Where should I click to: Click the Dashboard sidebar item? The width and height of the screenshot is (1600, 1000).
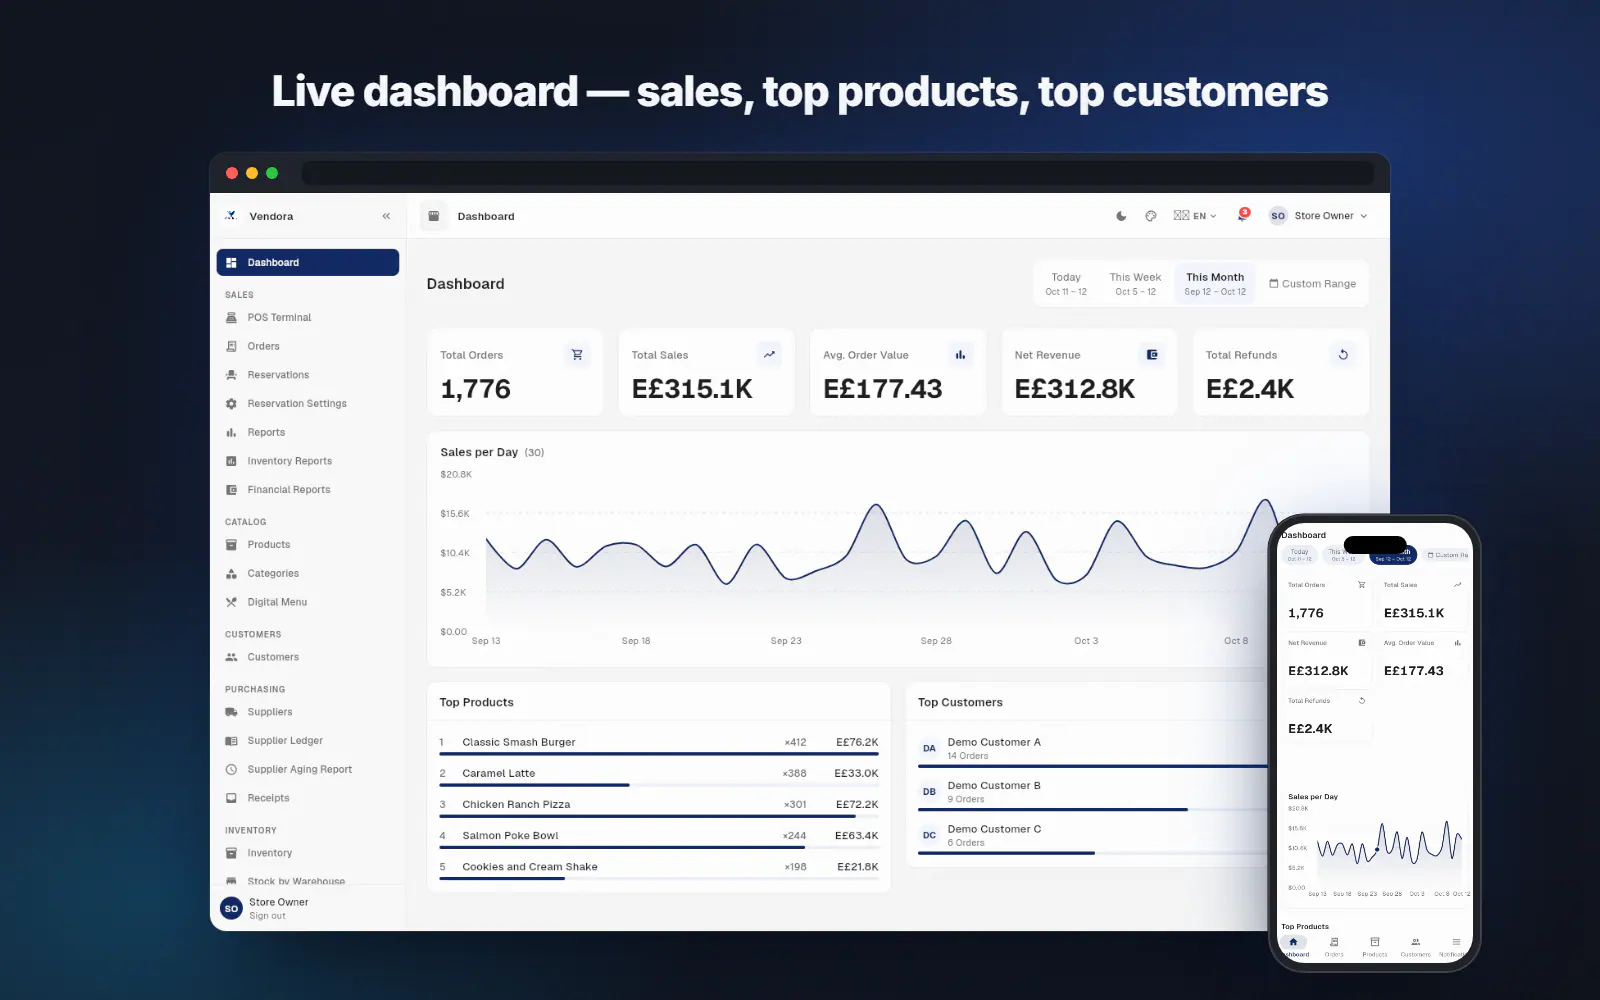(308, 263)
